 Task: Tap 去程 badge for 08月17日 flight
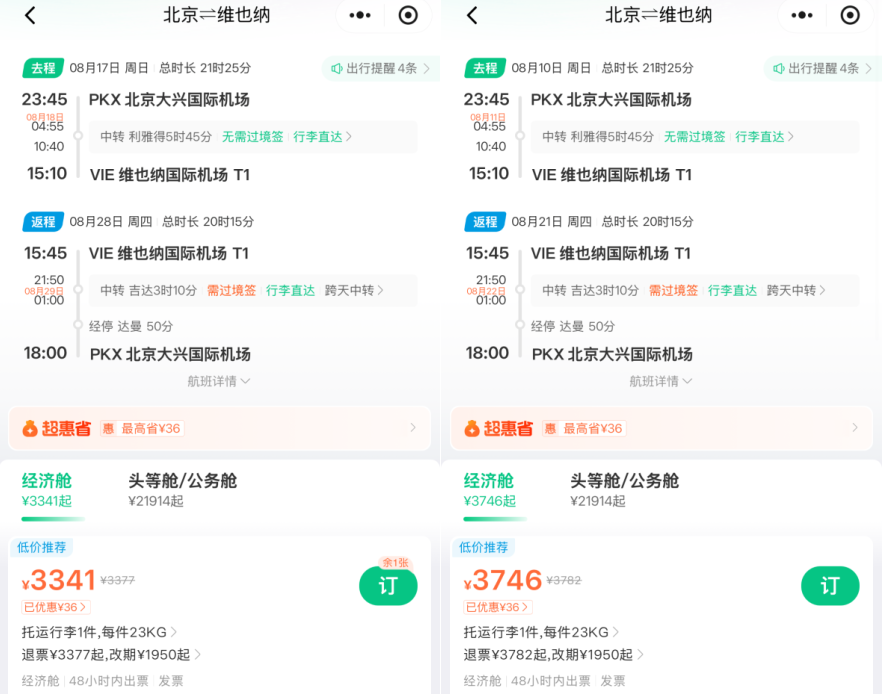[43, 69]
